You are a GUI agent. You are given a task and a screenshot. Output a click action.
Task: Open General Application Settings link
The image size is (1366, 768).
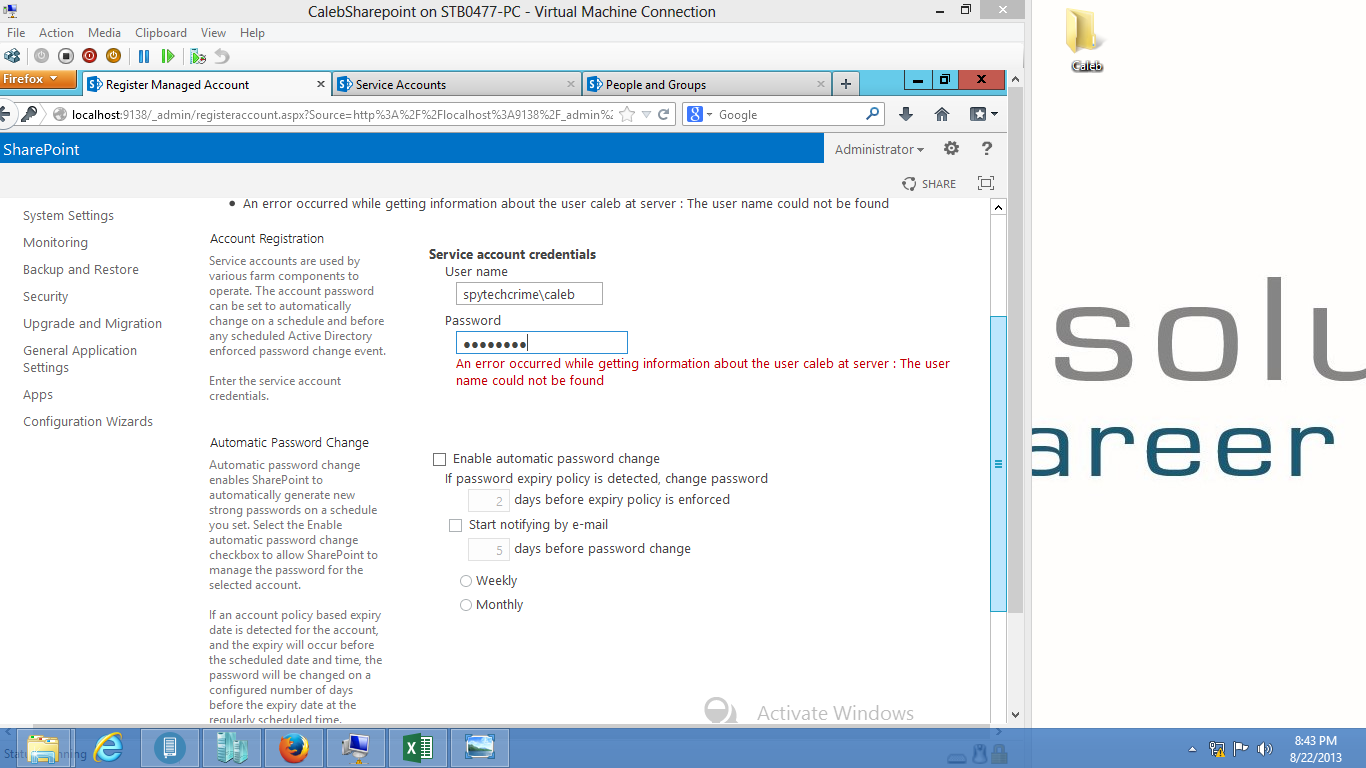80,359
